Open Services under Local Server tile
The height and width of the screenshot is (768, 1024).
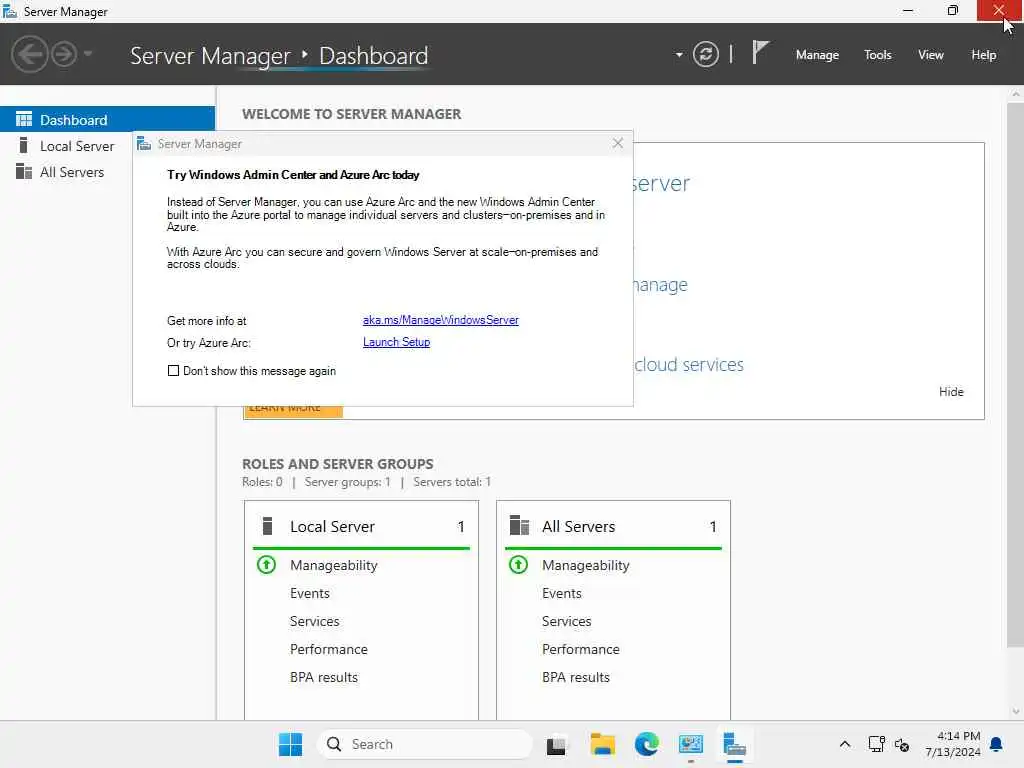314,622
